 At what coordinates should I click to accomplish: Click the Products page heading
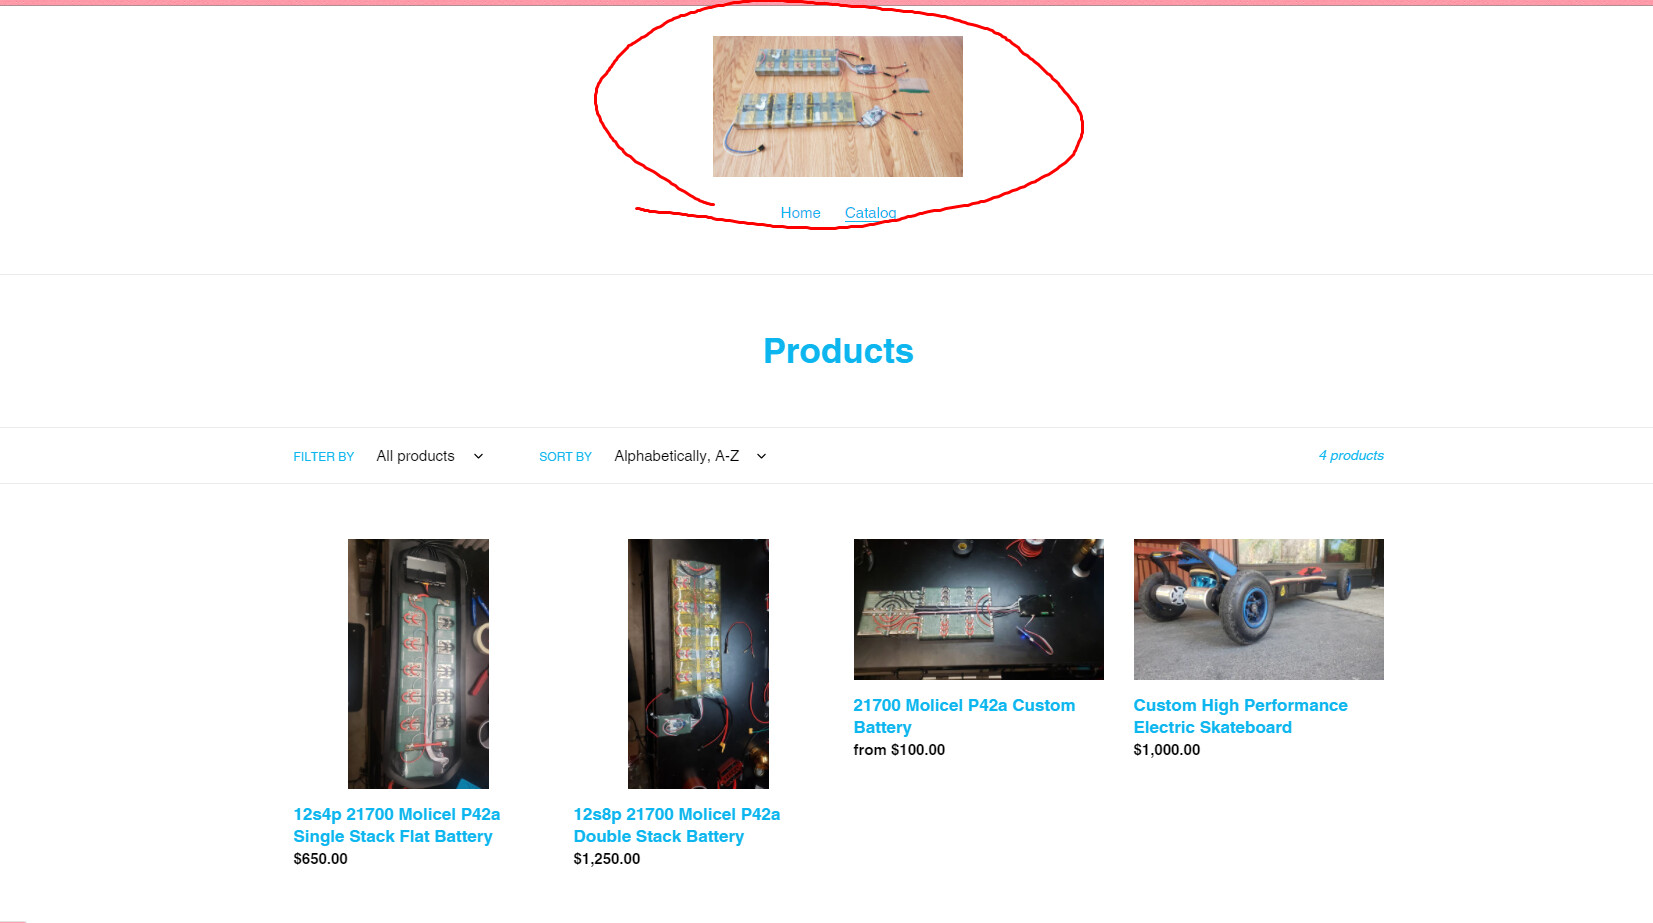838,351
